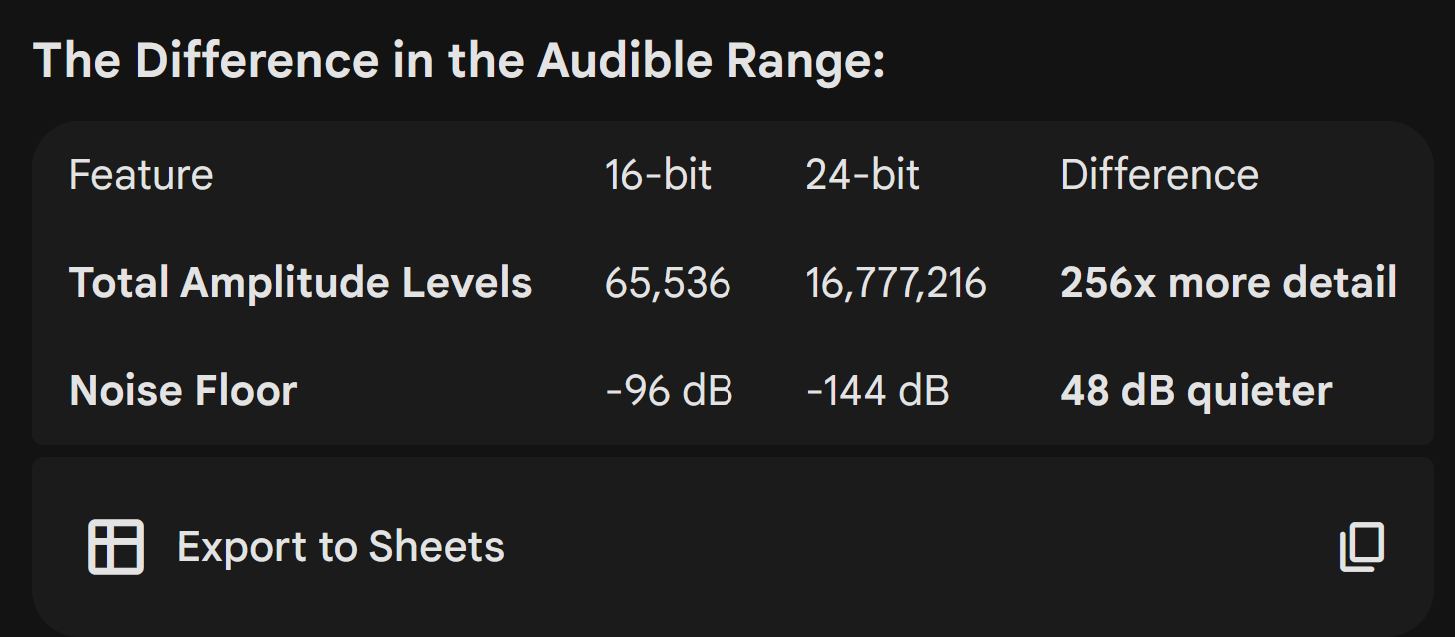Click the Total Amplitude Levels row label

click(300, 283)
